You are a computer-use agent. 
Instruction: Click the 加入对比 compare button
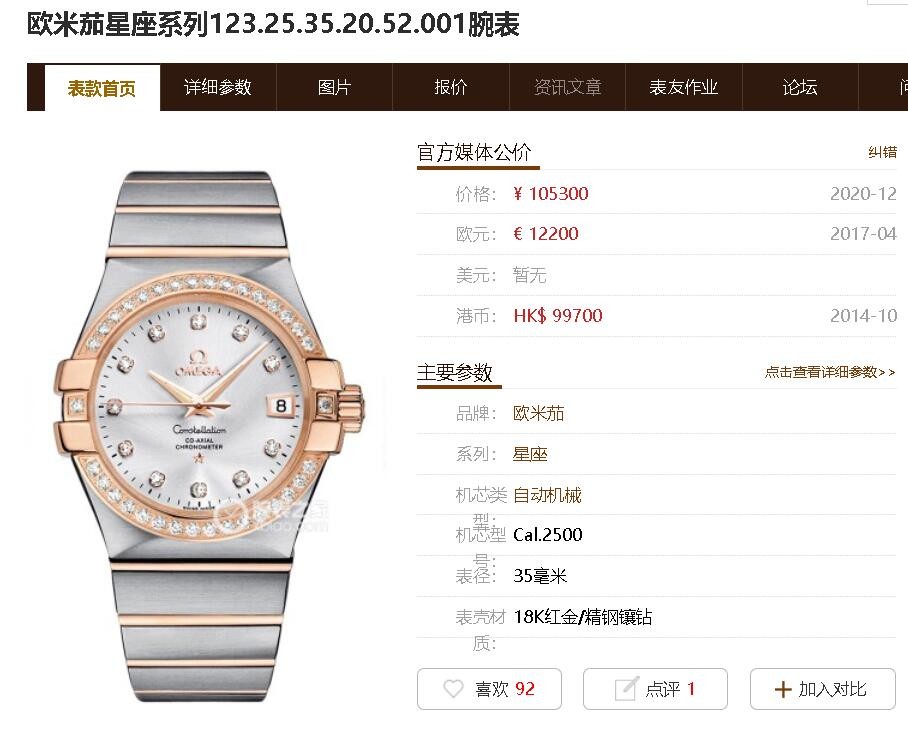click(823, 689)
